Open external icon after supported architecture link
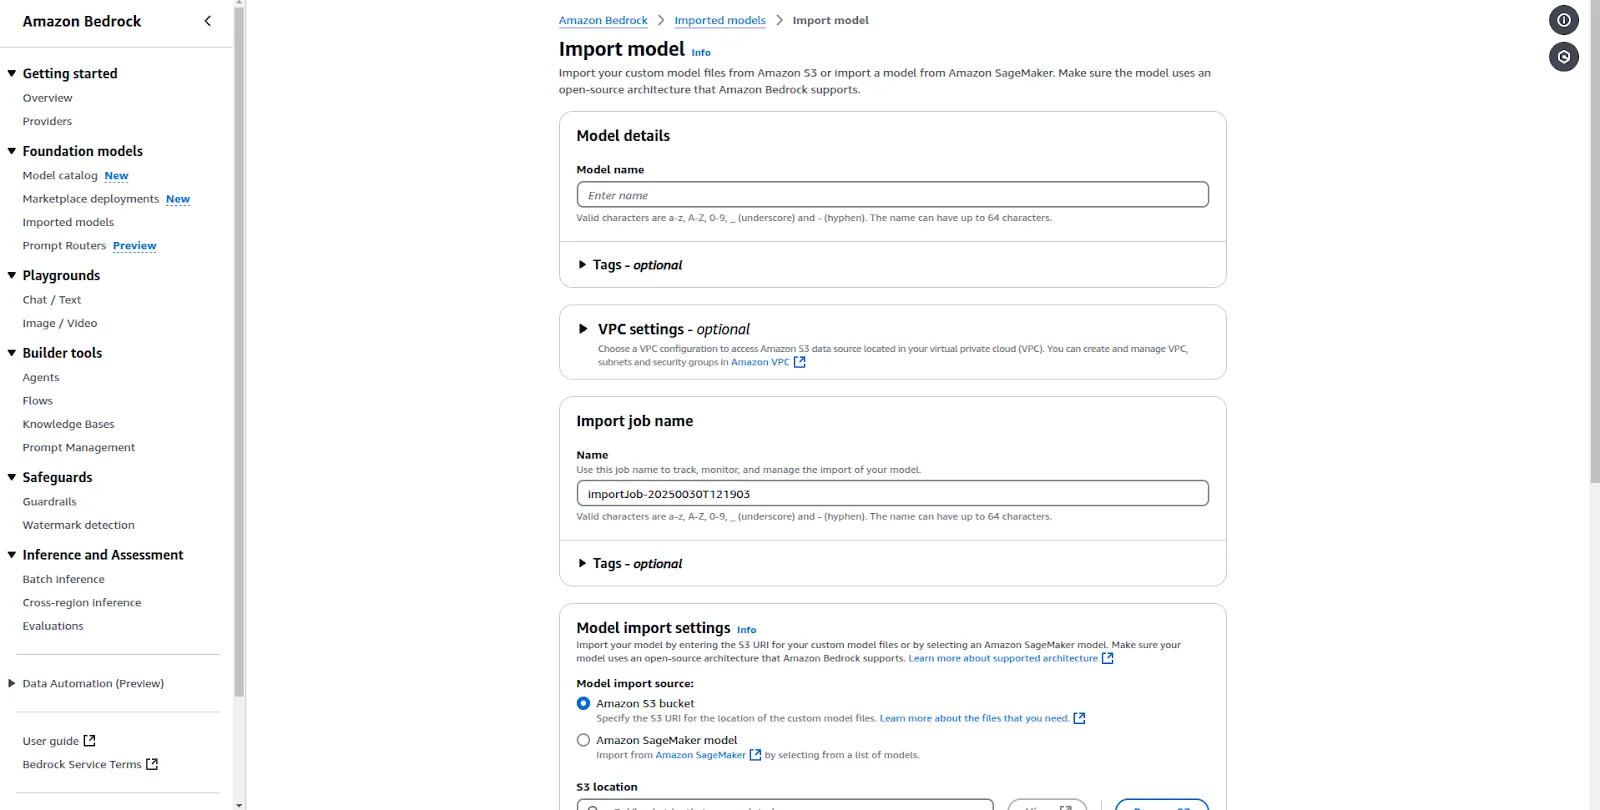This screenshot has width=1600, height=810. pos(1107,658)
